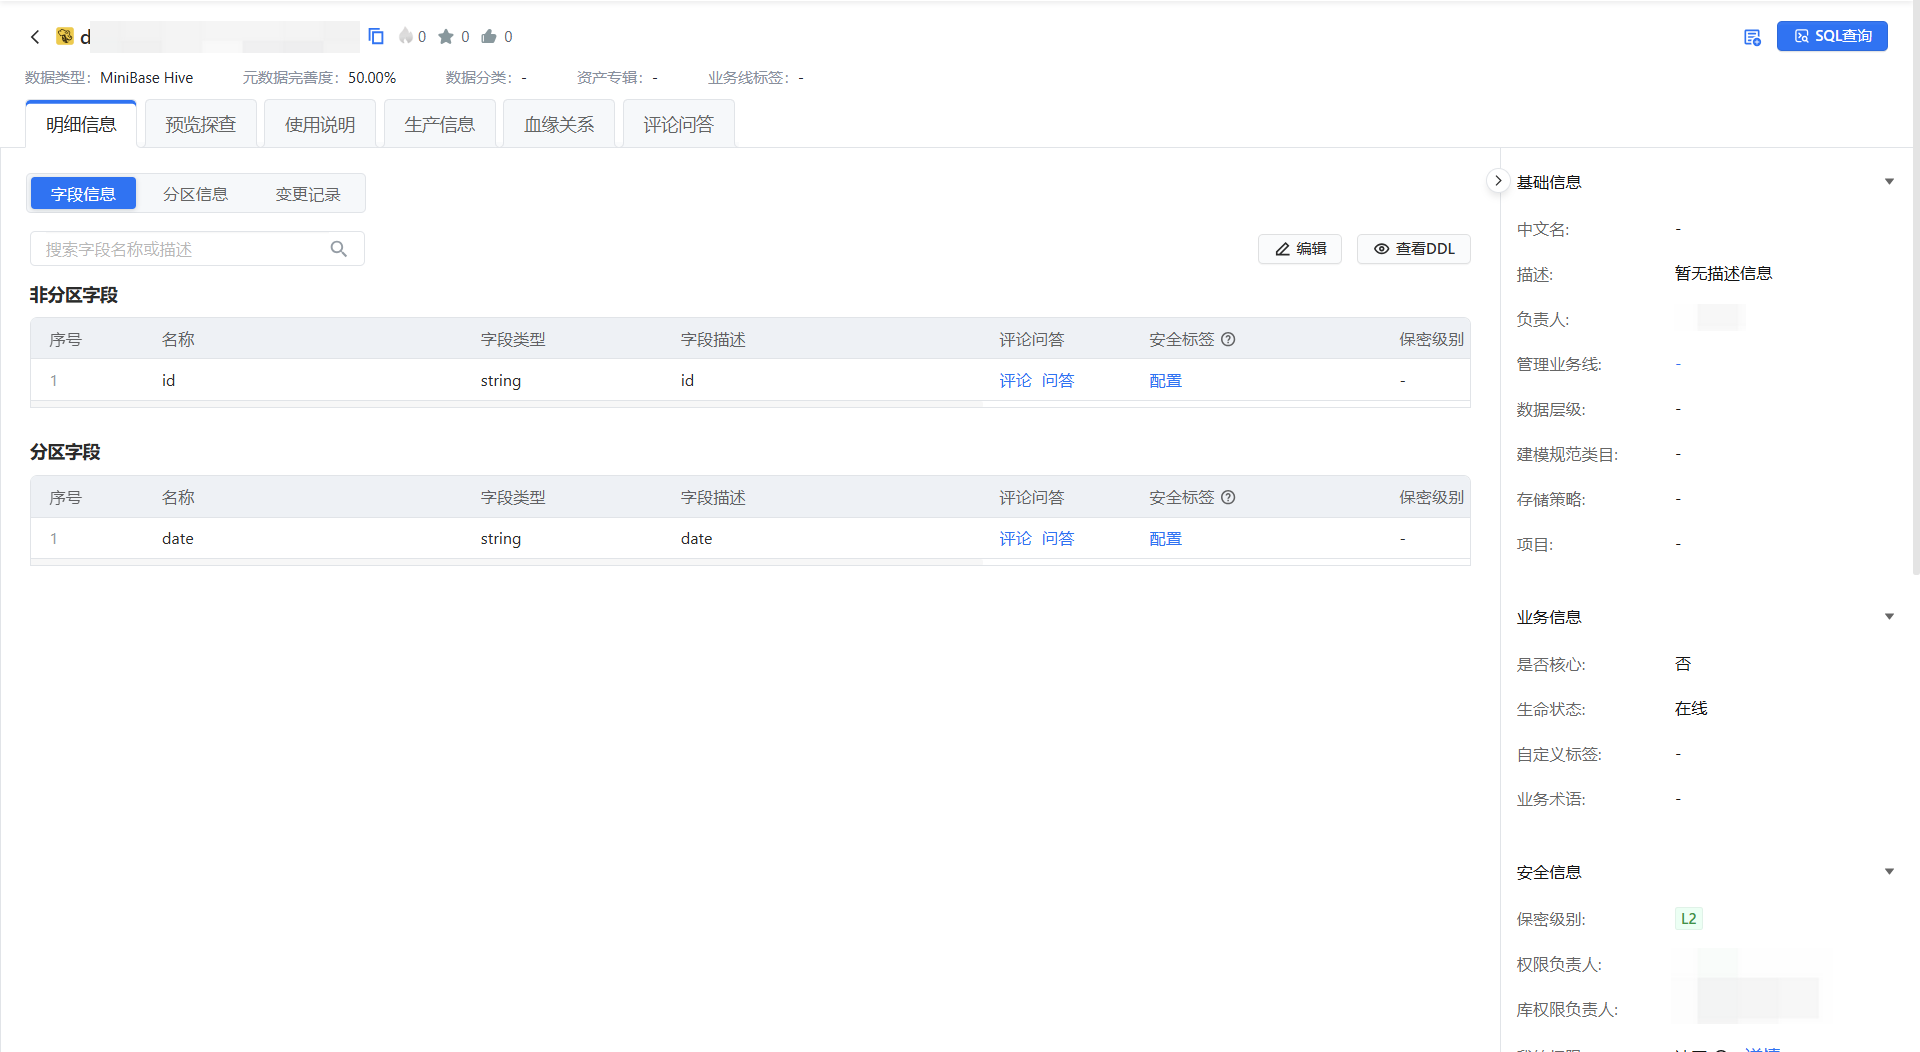Click the flame popularity icon

coord(405,37)
